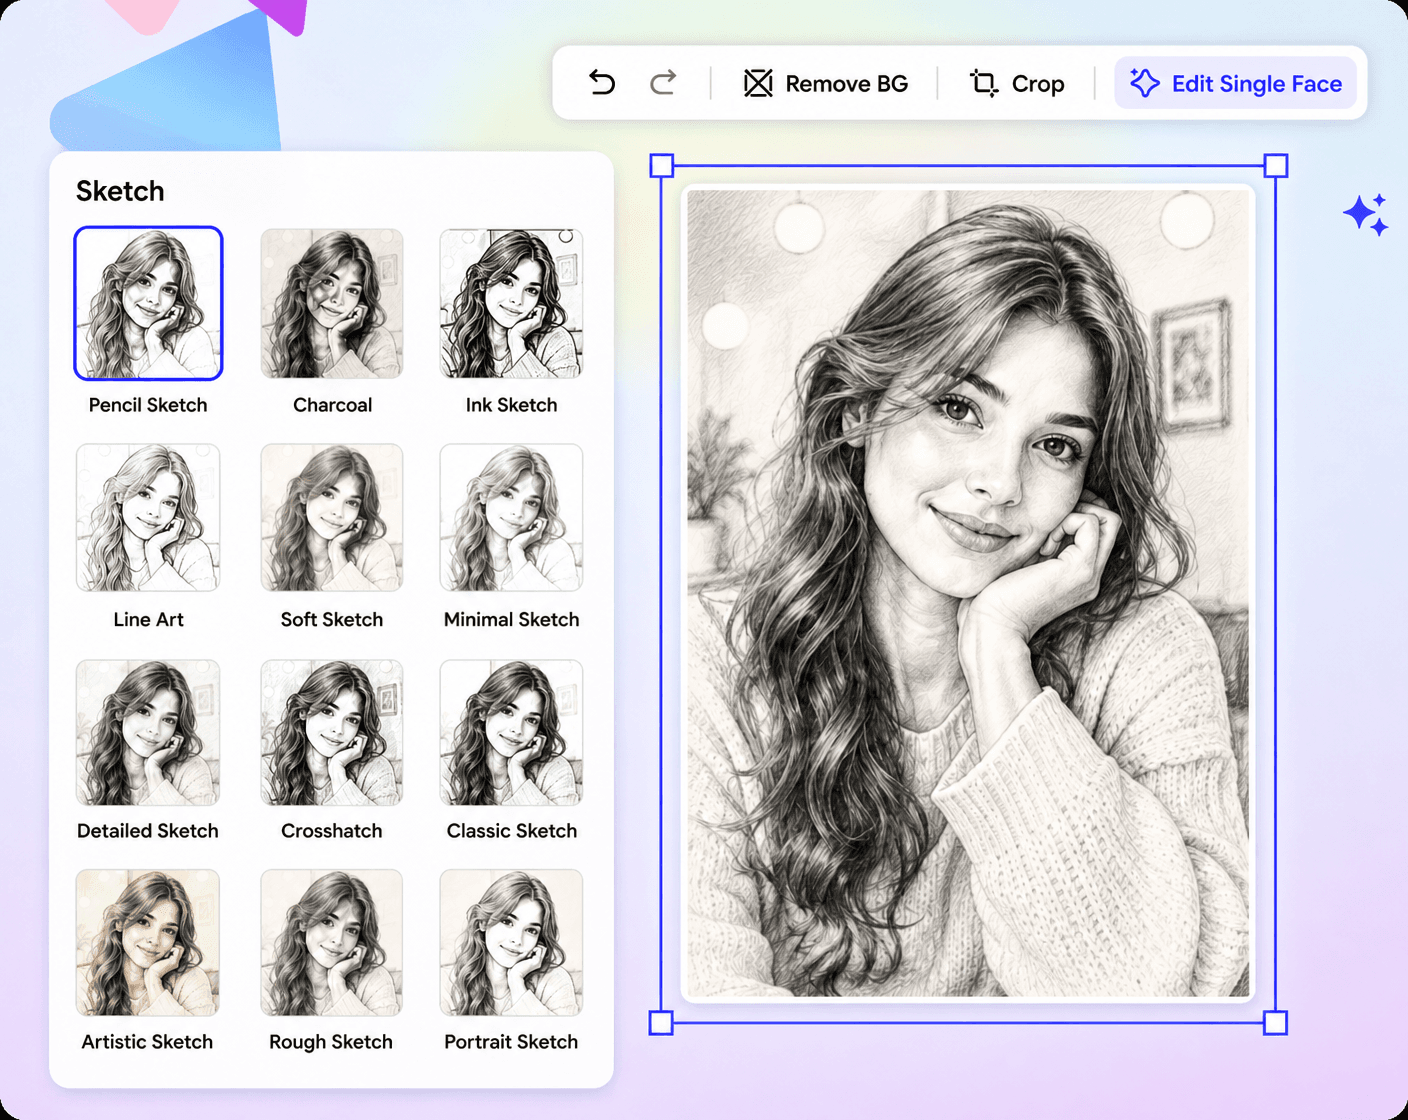This screenshot has width=1408, height=1120.
Task: Select the Crosshatch style thumbnail
Action: pos(332,732)
